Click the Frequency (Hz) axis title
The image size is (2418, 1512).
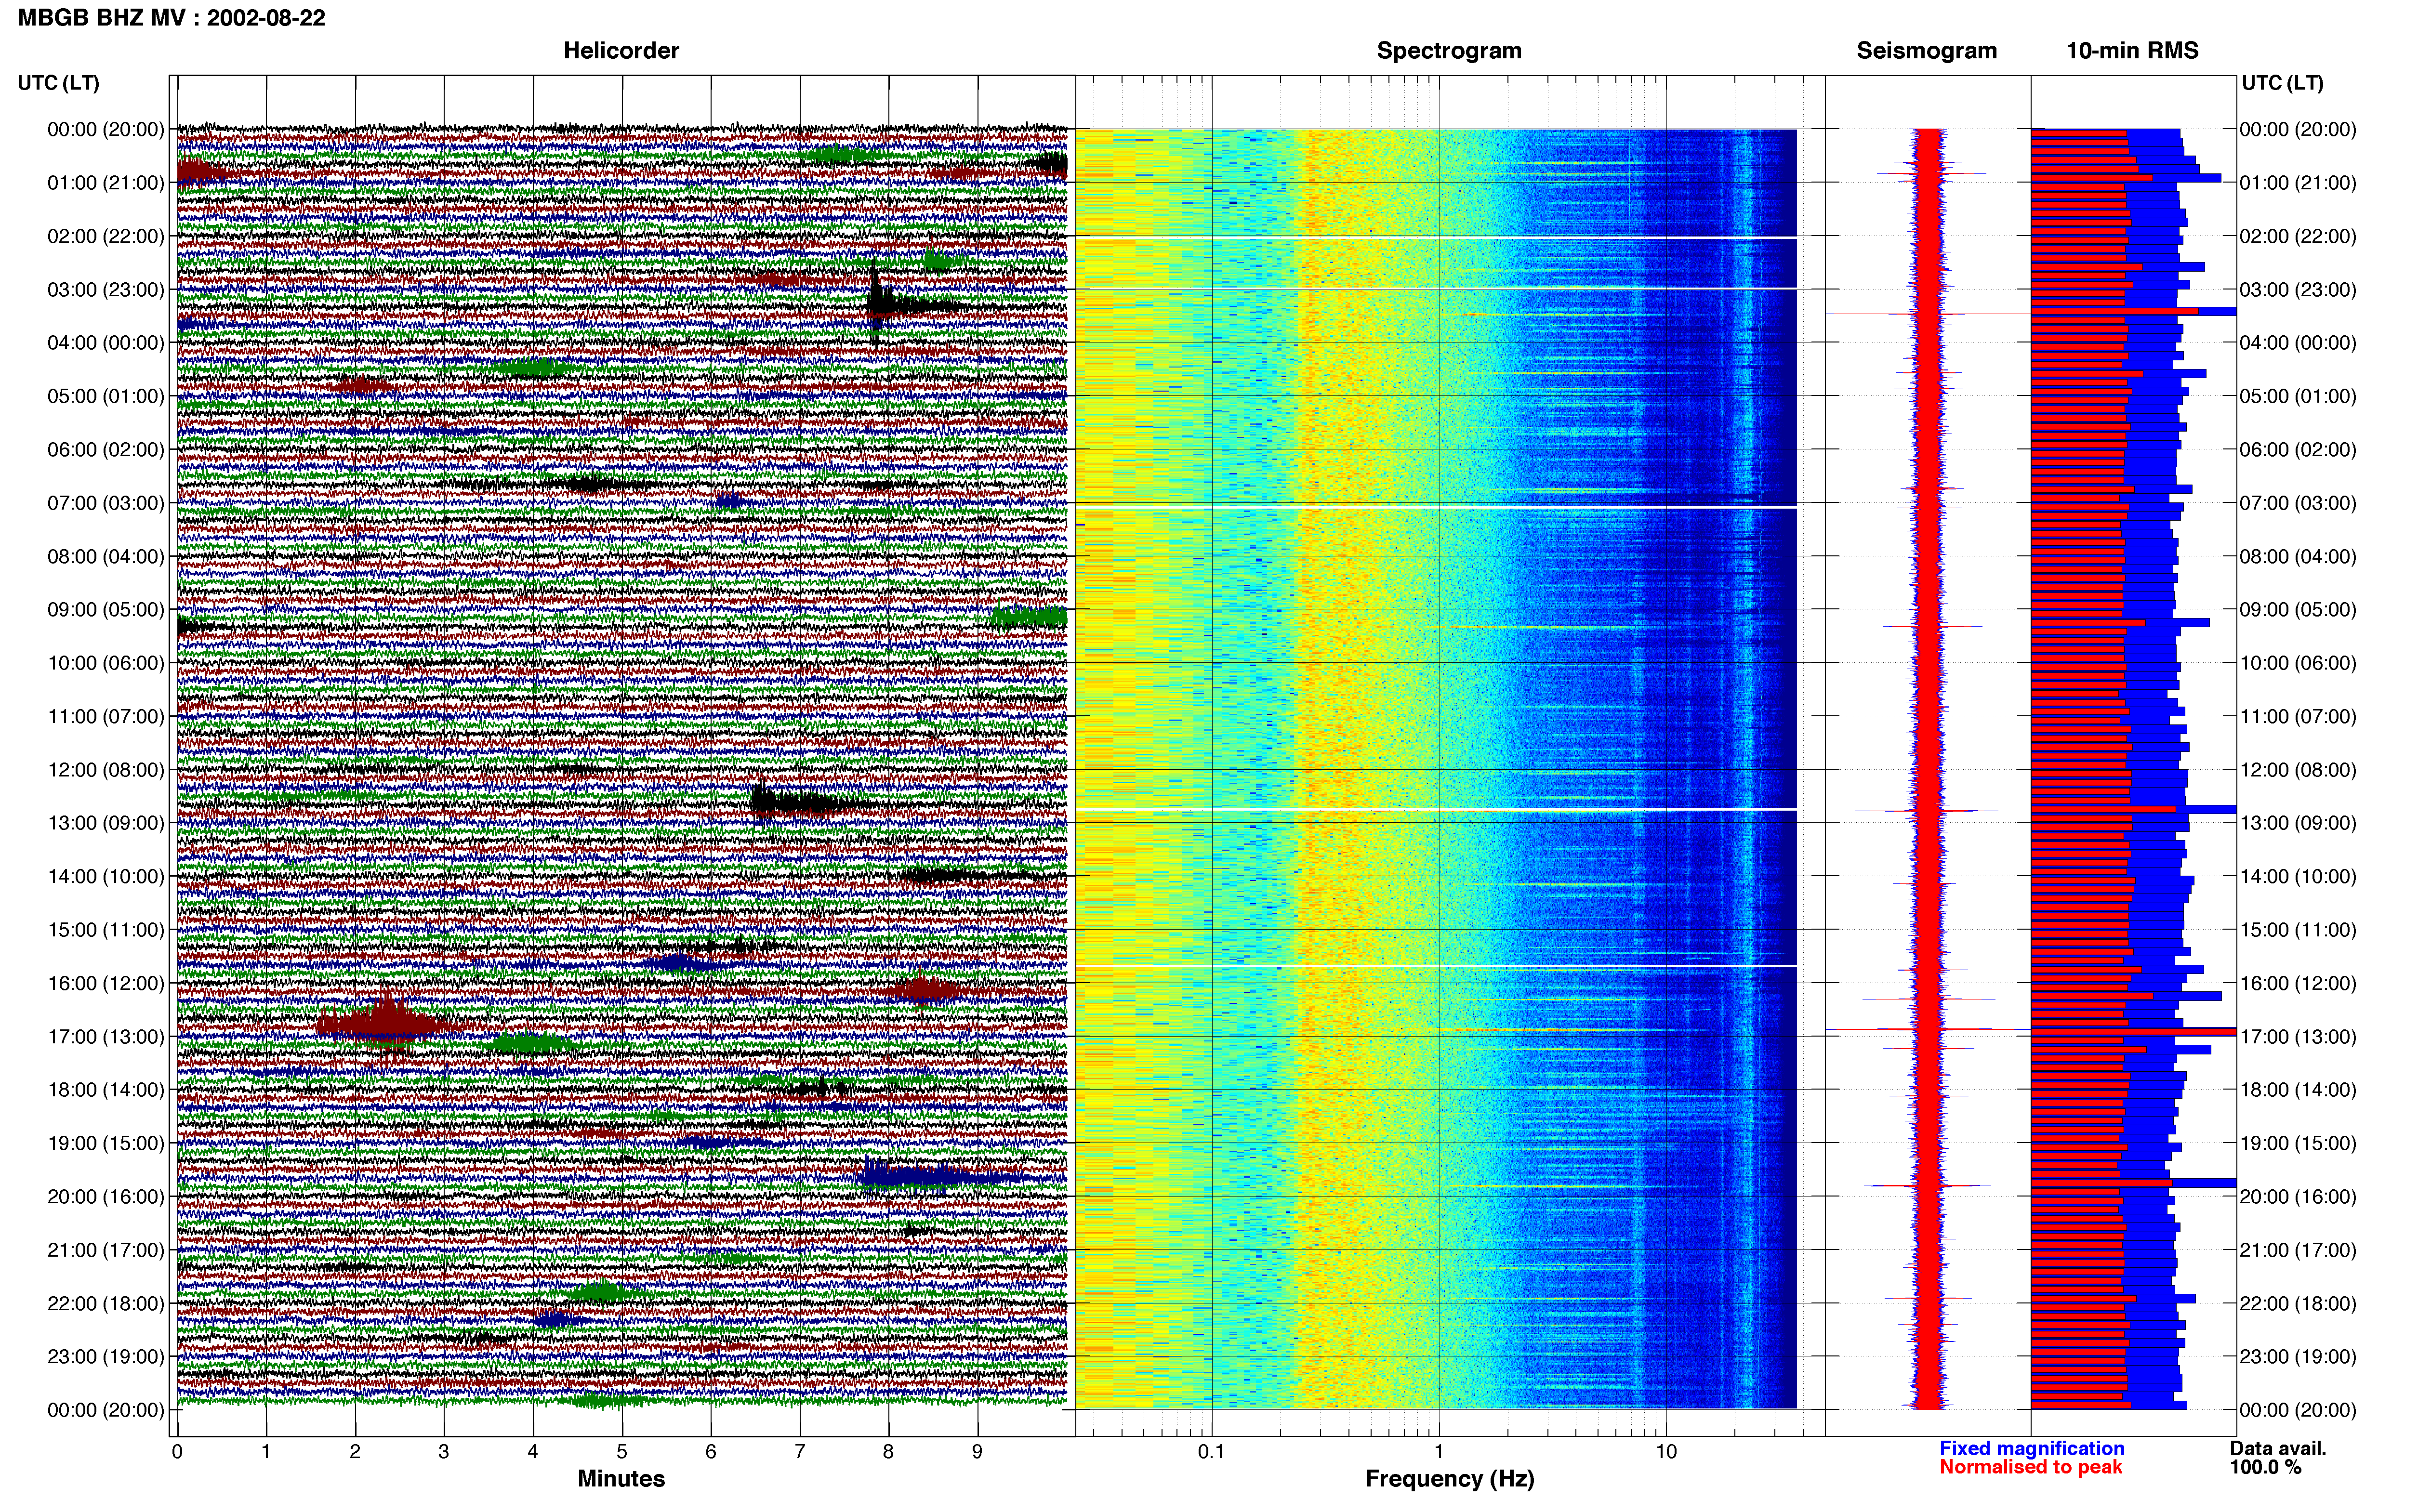tap(1449, 1479)
